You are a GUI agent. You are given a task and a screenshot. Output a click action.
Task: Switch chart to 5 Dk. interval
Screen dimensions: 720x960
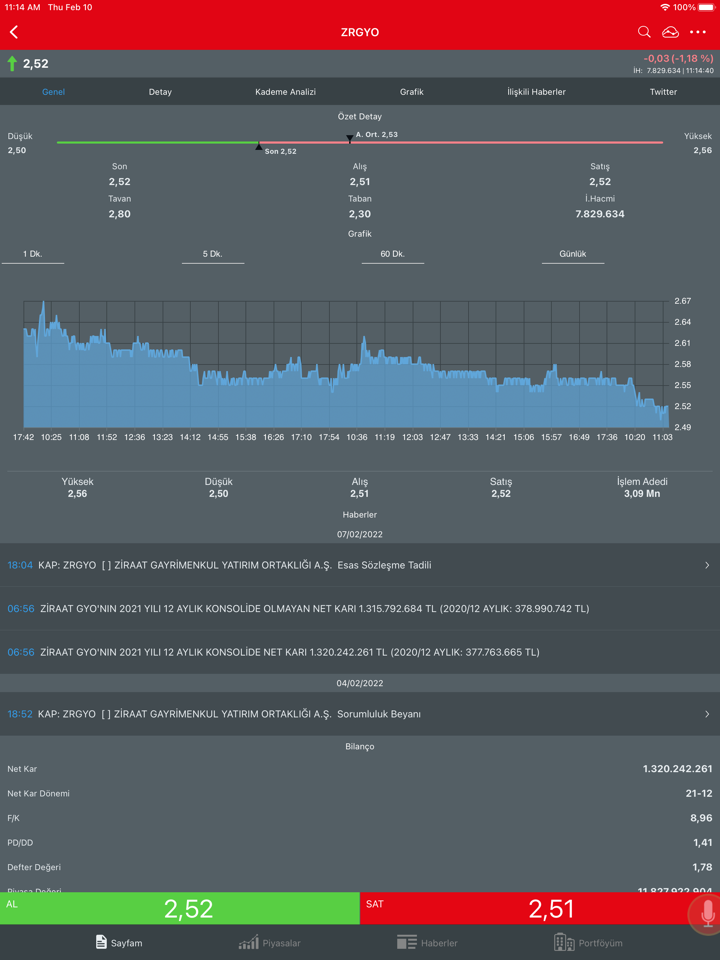(213, 254)
